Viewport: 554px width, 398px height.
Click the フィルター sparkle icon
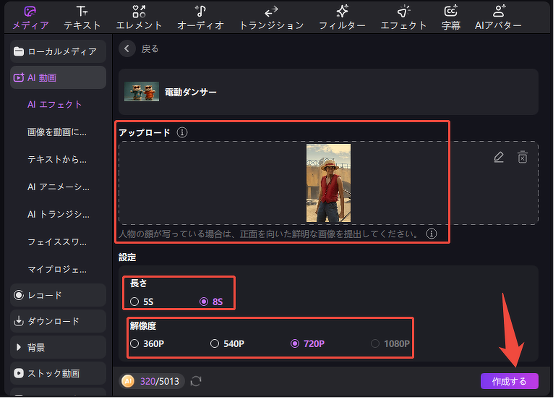[342, 11]
